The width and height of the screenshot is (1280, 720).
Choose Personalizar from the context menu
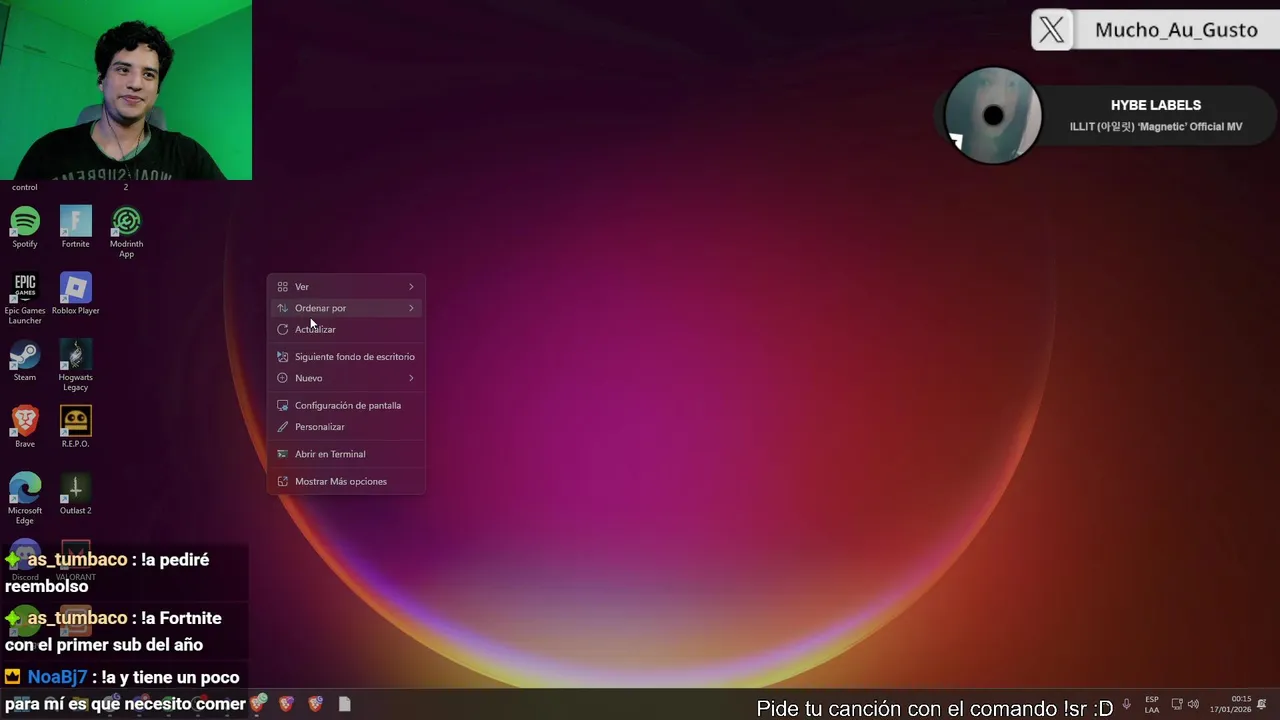pos(346,427)
